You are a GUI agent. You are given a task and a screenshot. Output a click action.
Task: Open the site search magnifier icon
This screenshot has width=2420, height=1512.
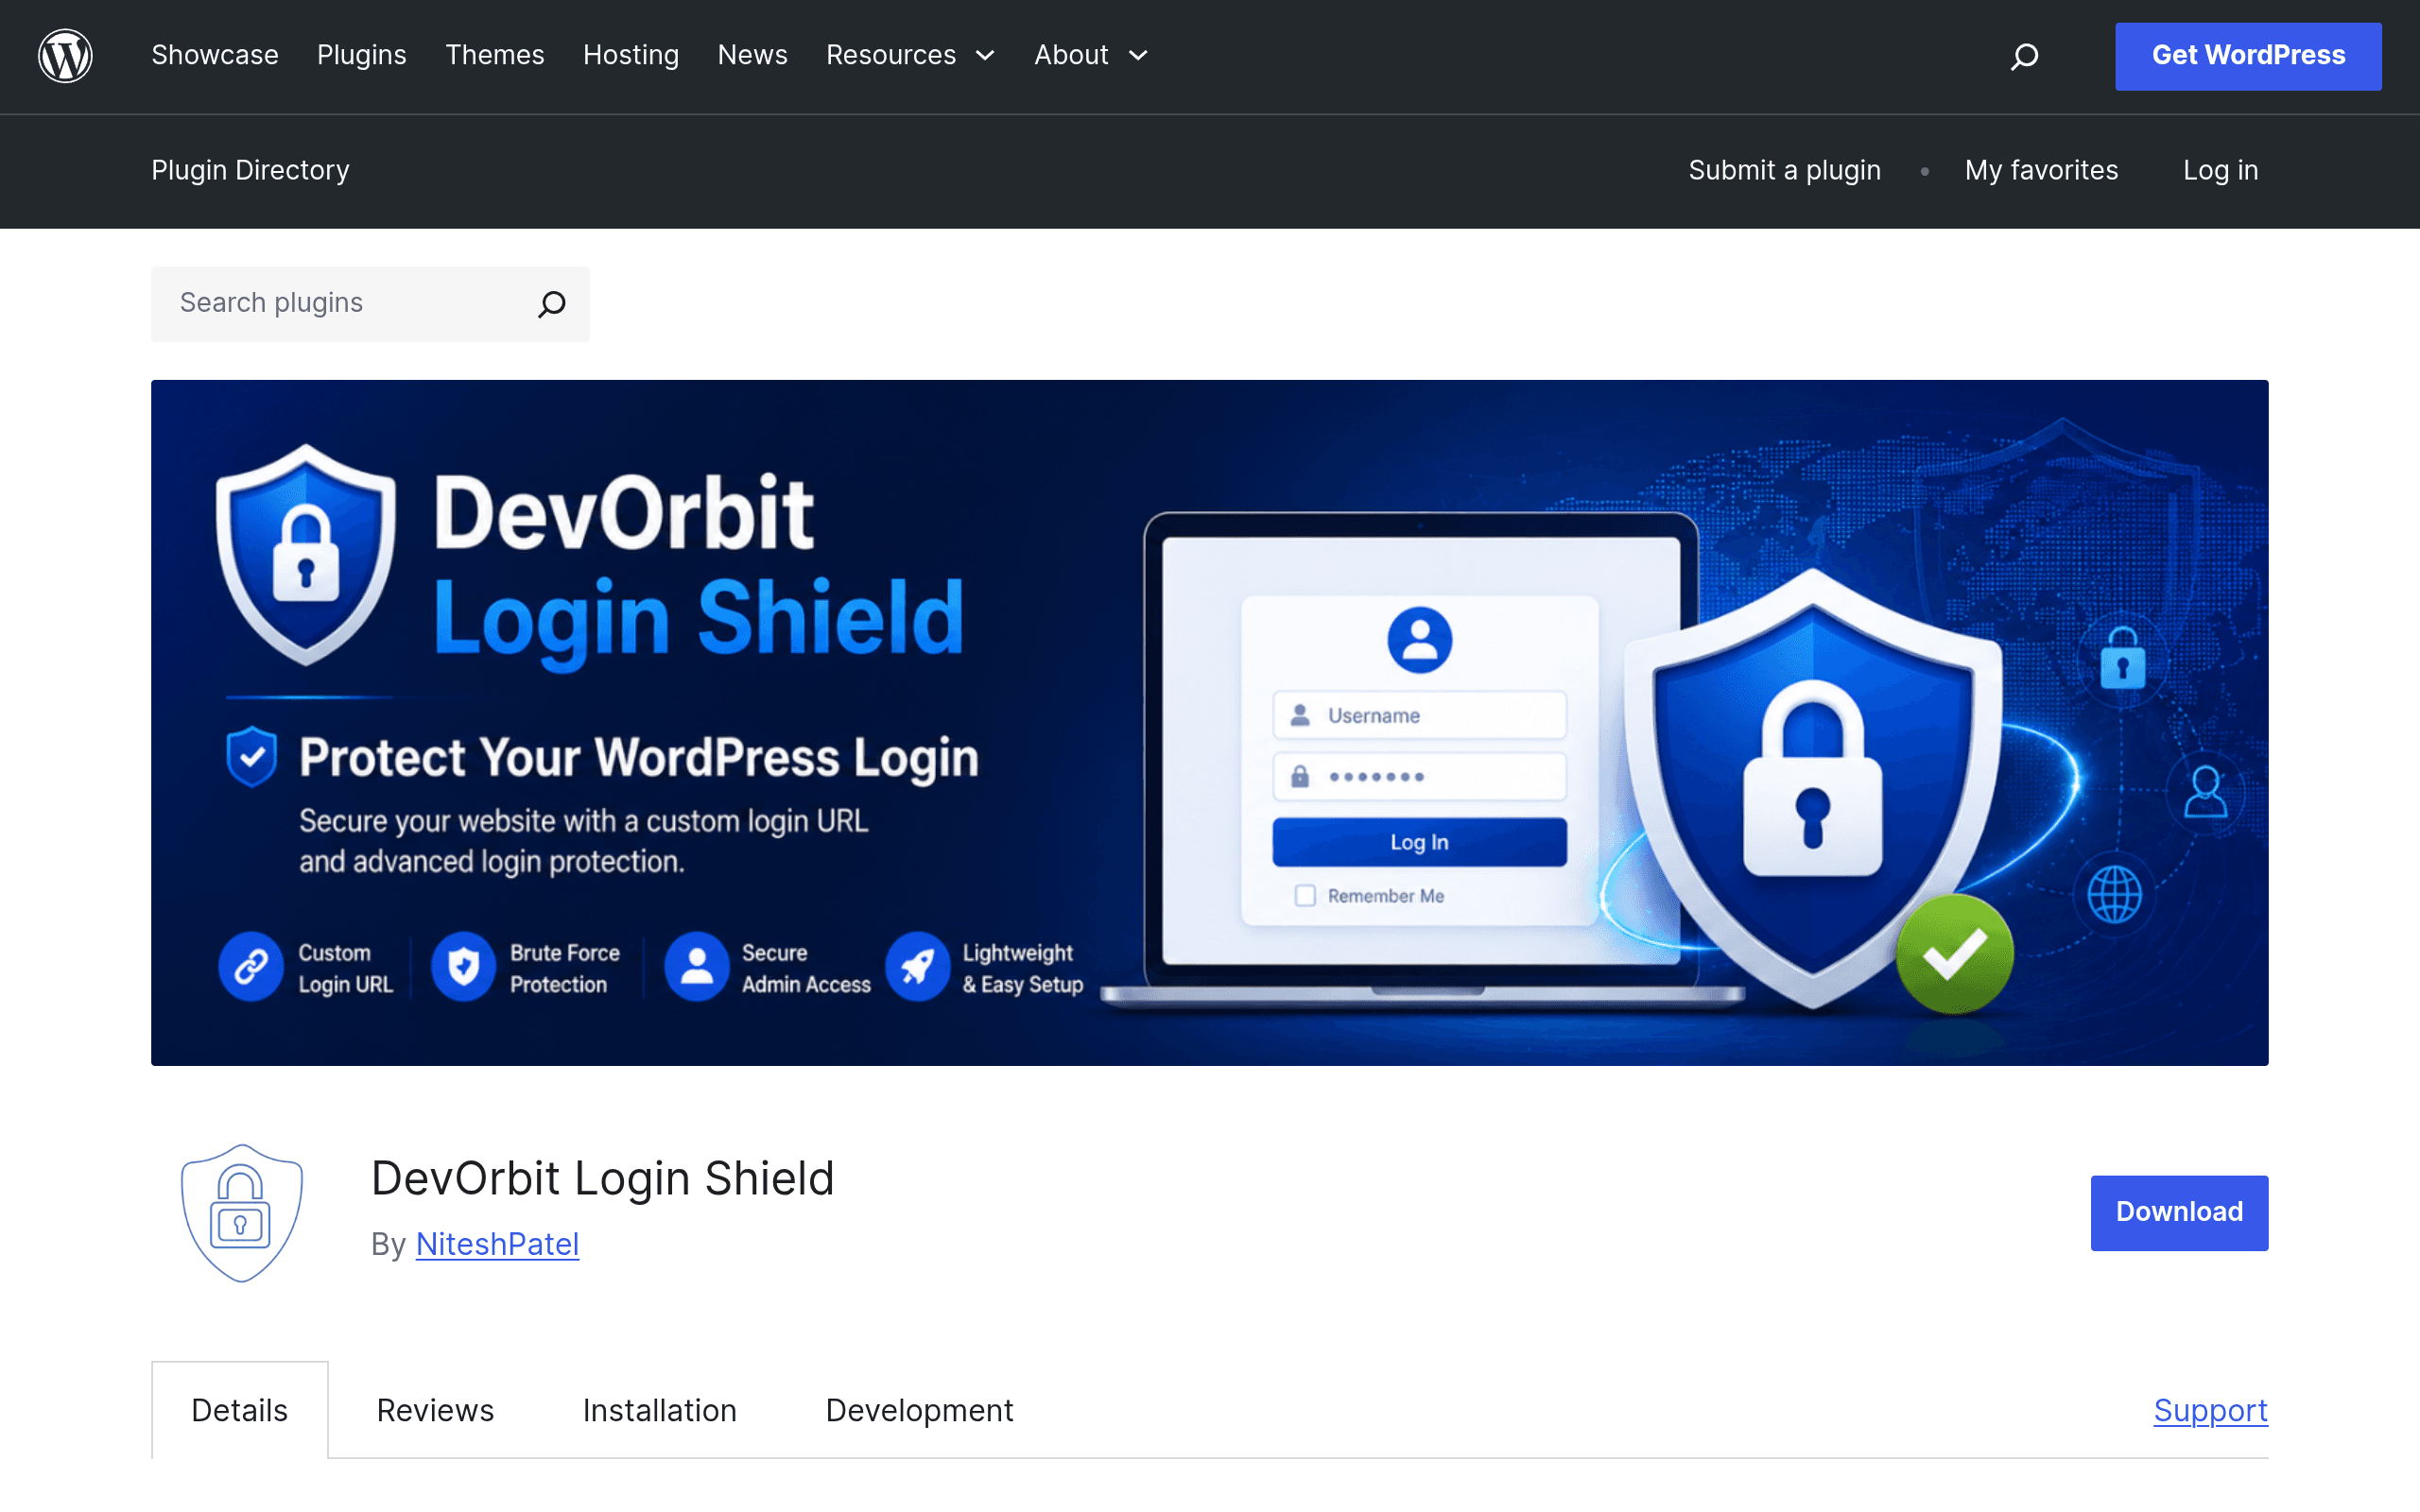(2024, 56)
